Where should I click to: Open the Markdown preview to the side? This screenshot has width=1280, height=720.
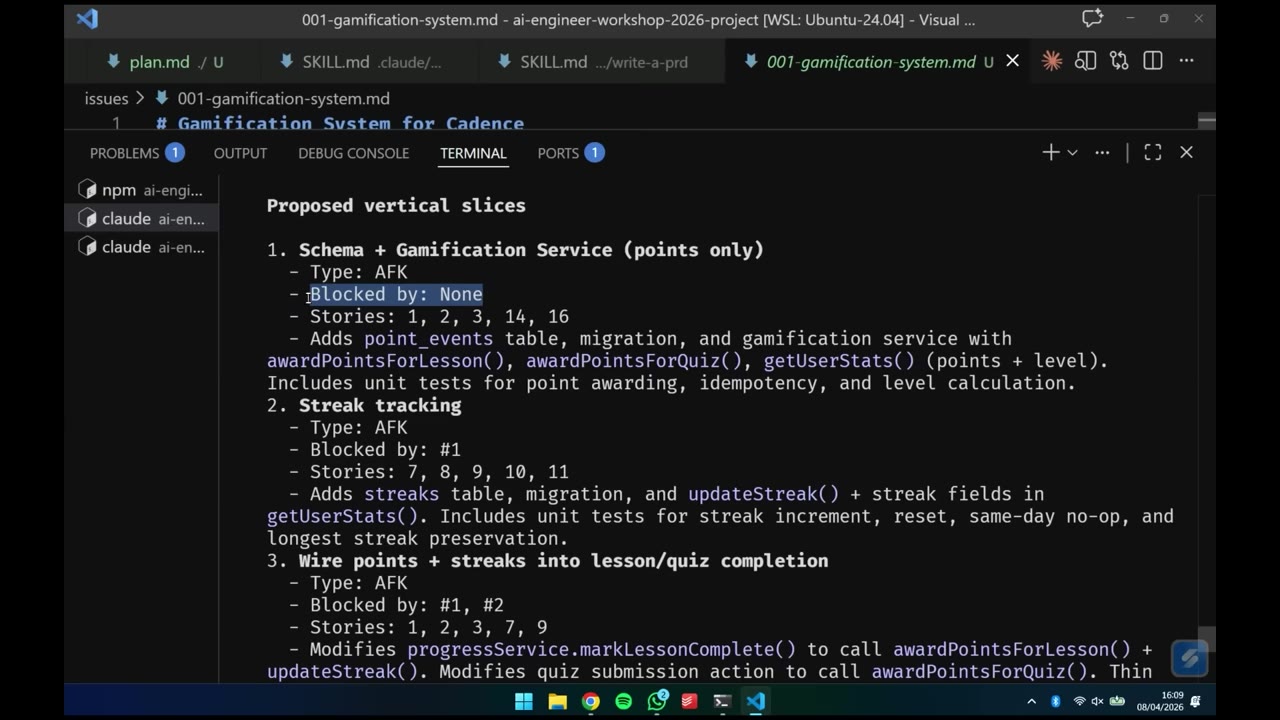pyautogui.click(x=1085, y=61)
